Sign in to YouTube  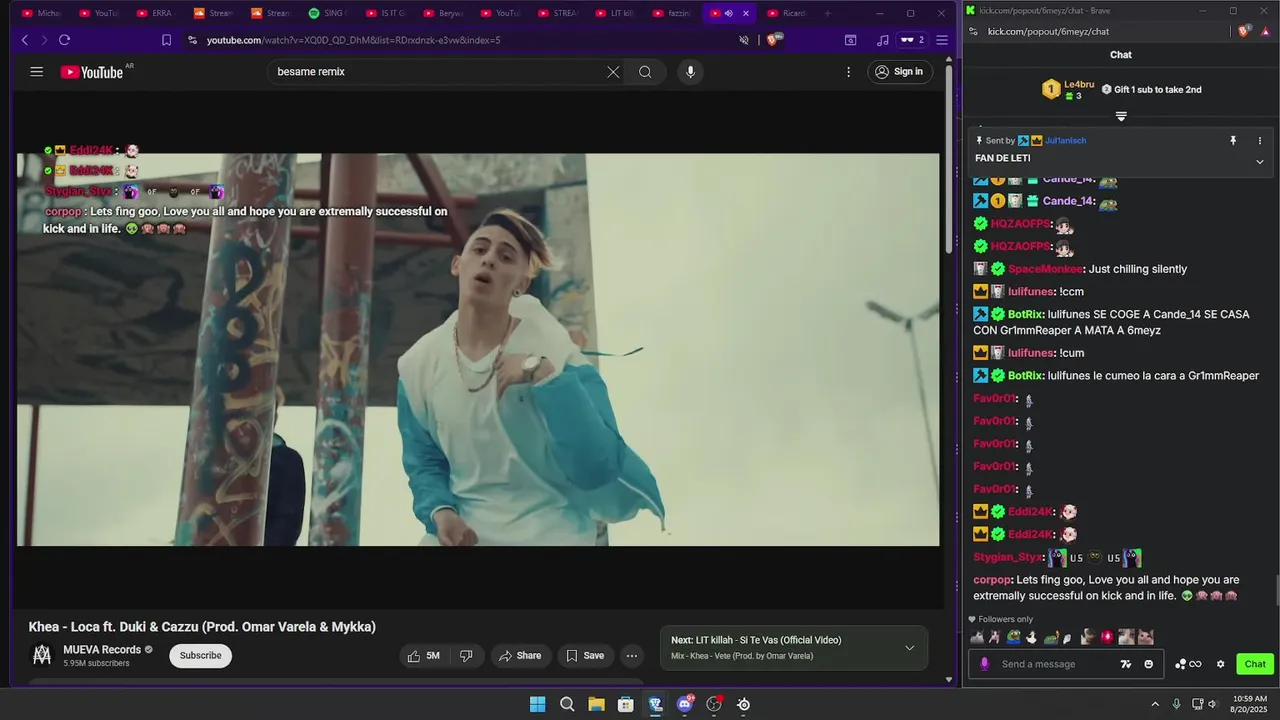tap(898, 72)
